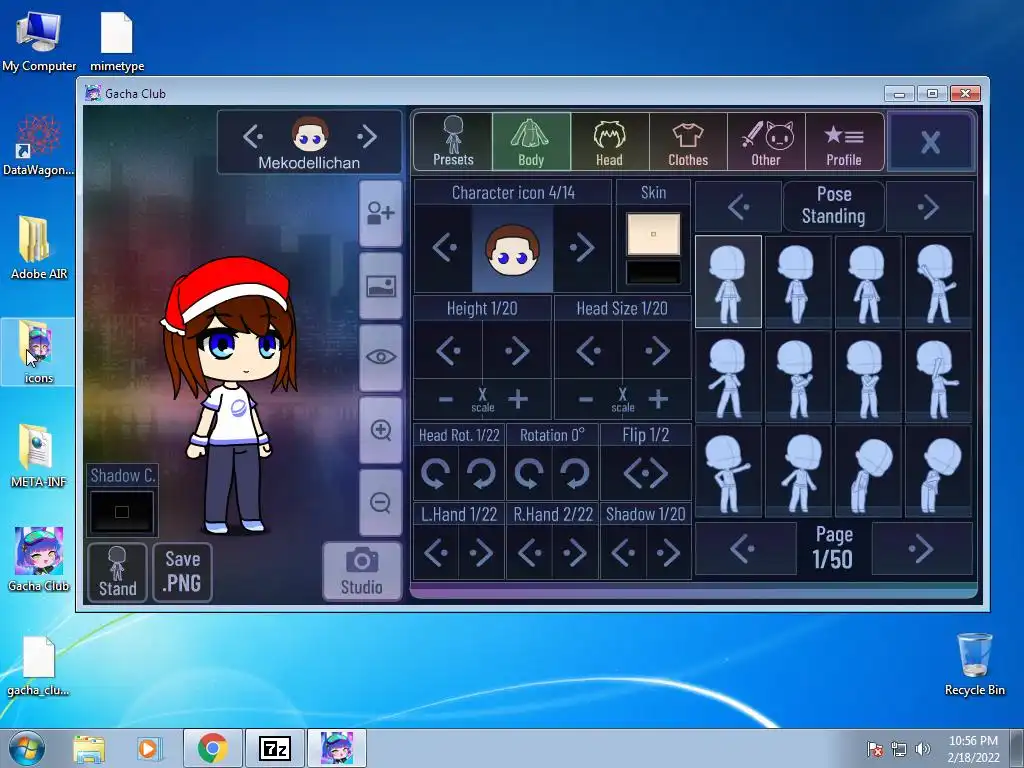Switch to the Body tab
Image resolution: width=1024 pixels, height=768 pixels.
click(x=531, y=142)
